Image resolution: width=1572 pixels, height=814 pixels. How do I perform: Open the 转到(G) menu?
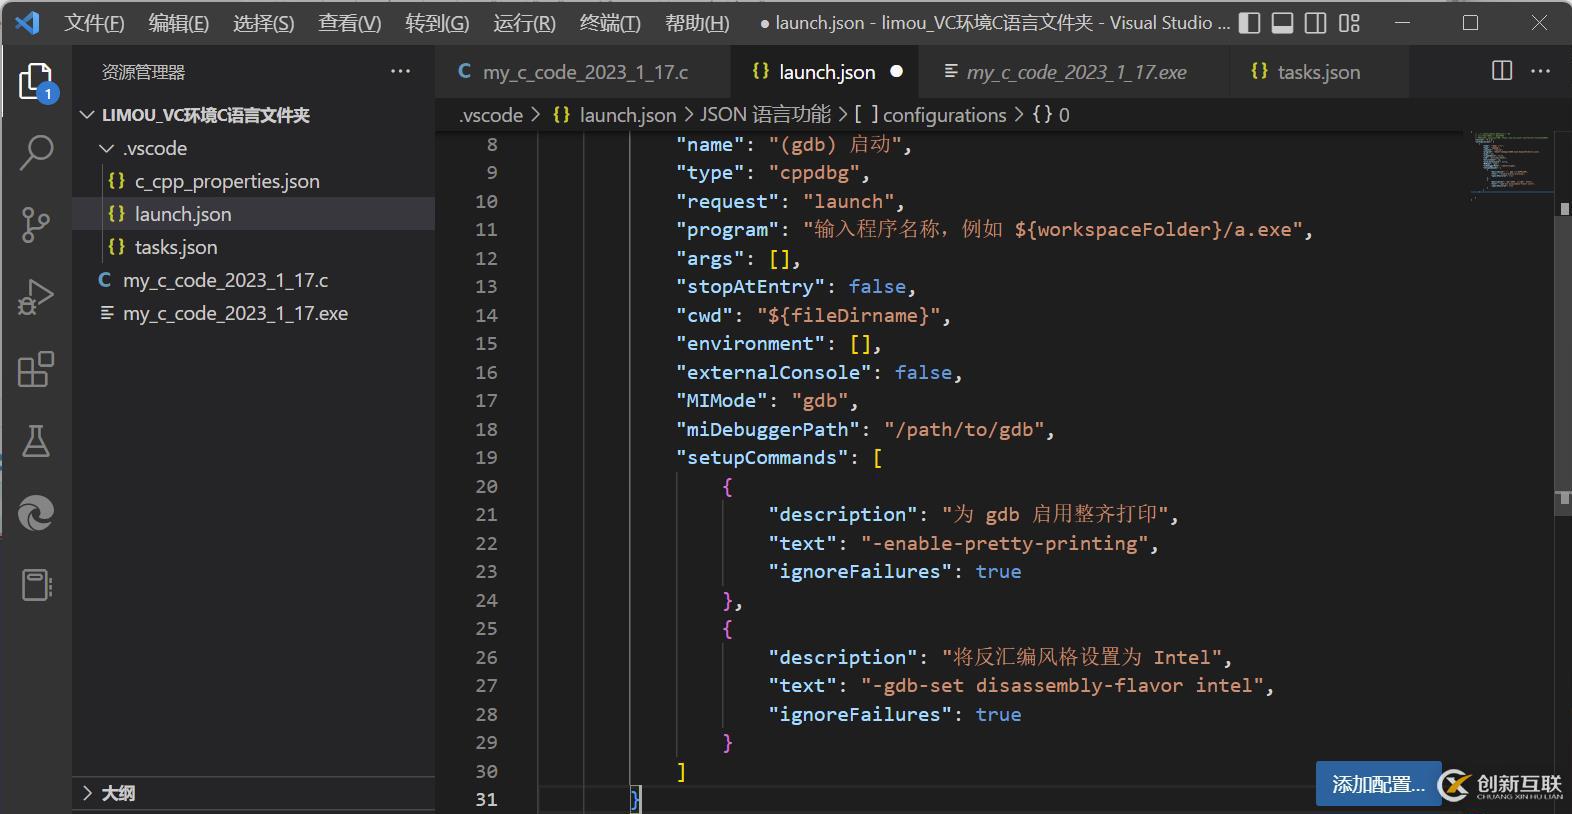(437, 22)
